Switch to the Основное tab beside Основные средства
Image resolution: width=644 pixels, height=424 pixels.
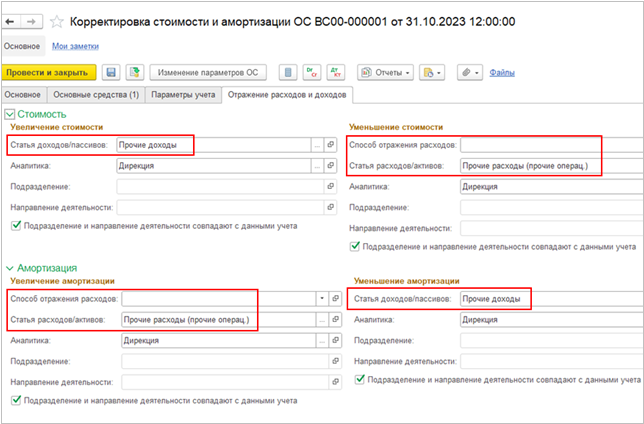coord(23,95)
